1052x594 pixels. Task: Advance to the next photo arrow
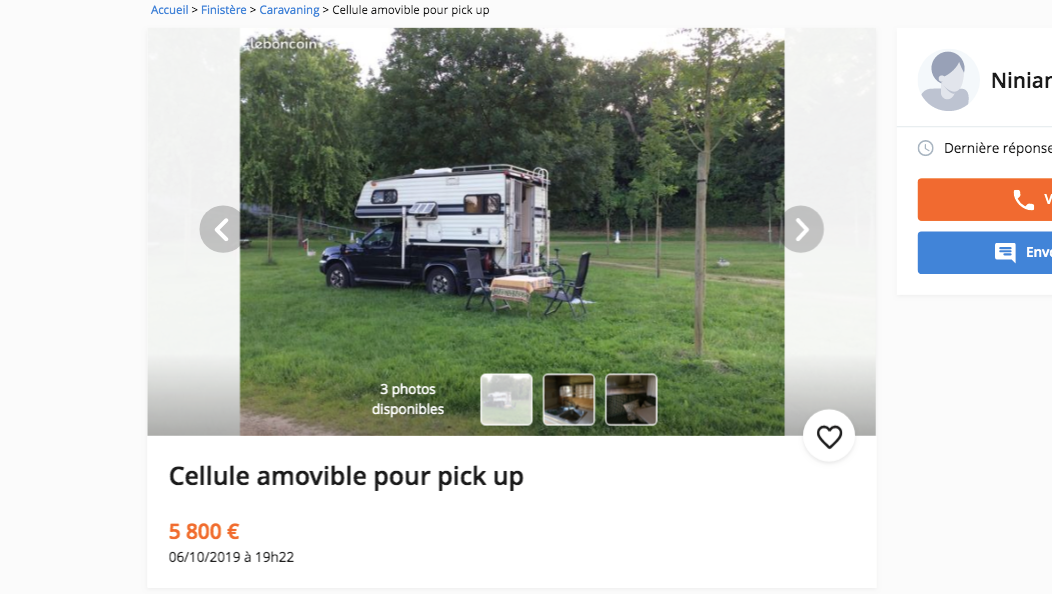tap(801, 230)
